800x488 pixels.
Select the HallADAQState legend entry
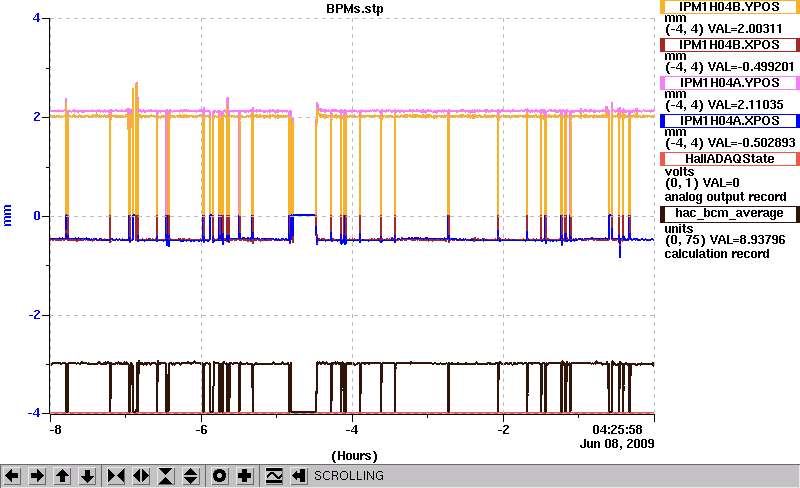coord(730,159)
